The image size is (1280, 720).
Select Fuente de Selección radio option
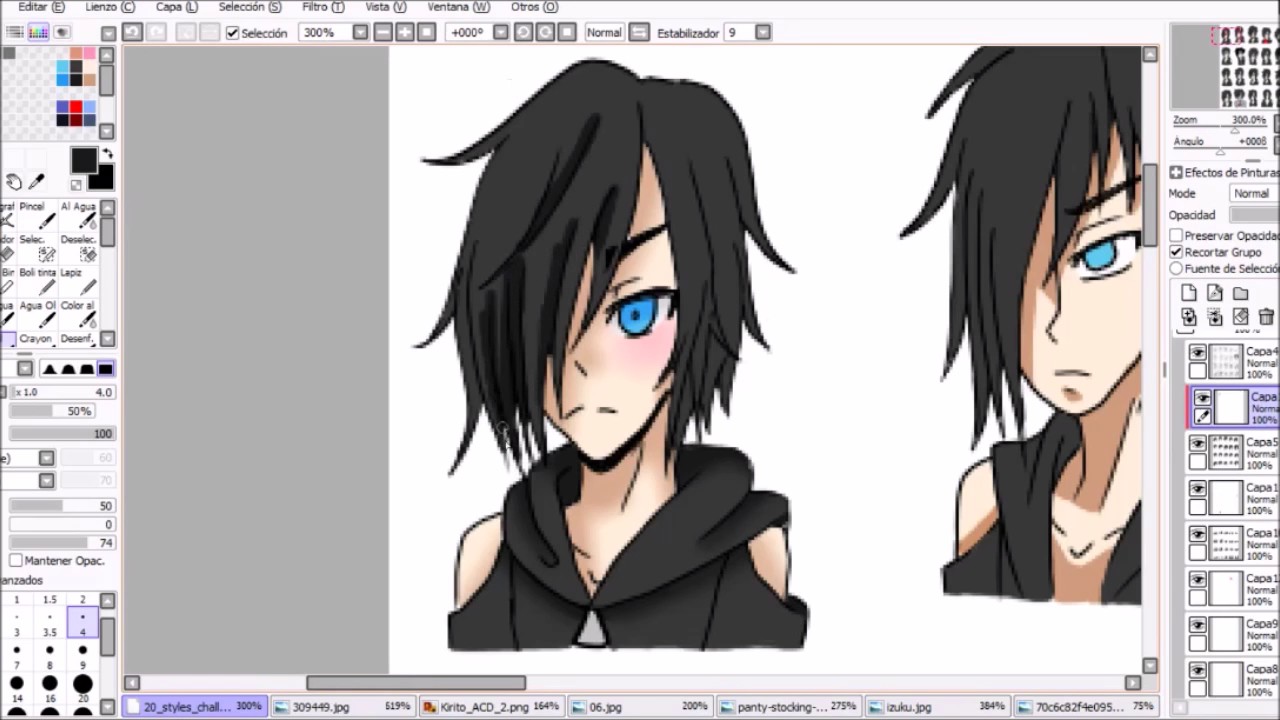(1176, 269)
